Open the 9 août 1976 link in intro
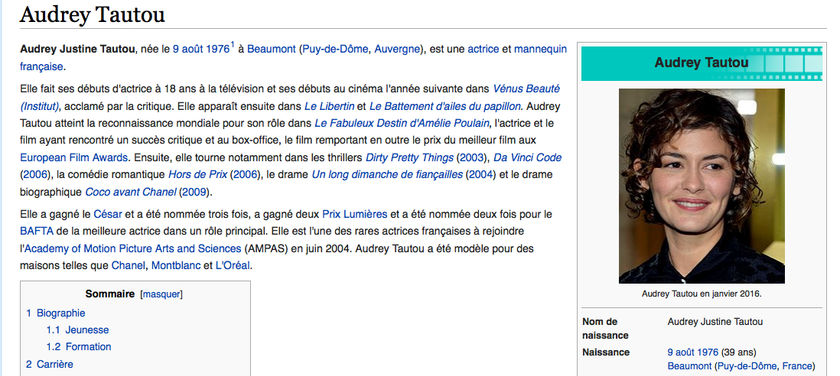 pyautogui.click(x=201, y=49)
